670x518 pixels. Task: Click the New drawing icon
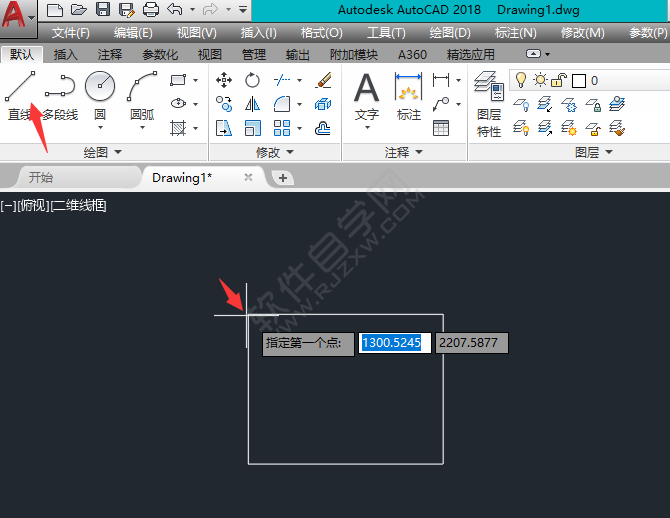pos(55,9)
